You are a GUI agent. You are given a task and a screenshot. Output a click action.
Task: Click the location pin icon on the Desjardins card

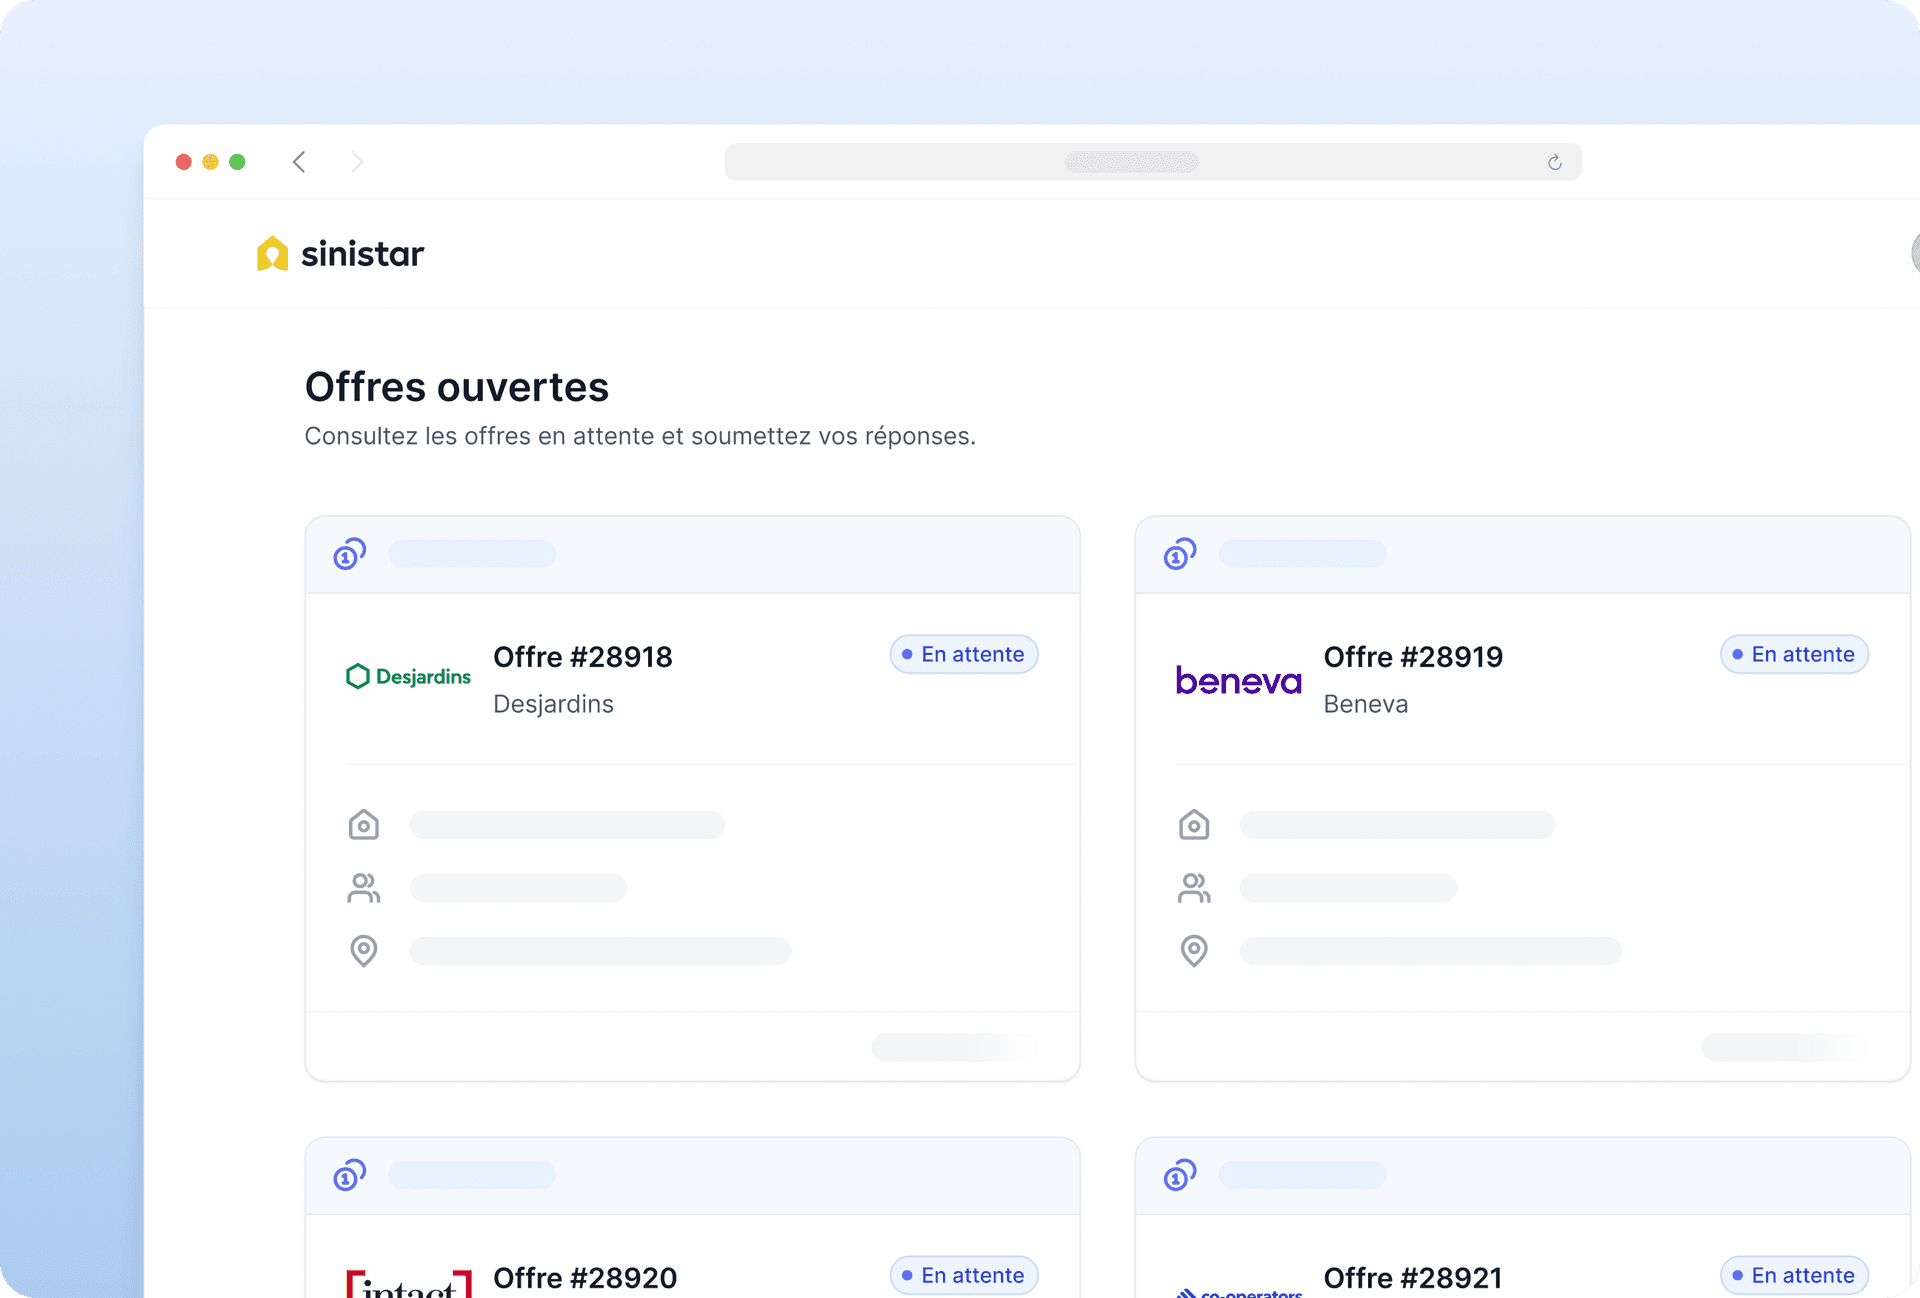tap(364, 951)
